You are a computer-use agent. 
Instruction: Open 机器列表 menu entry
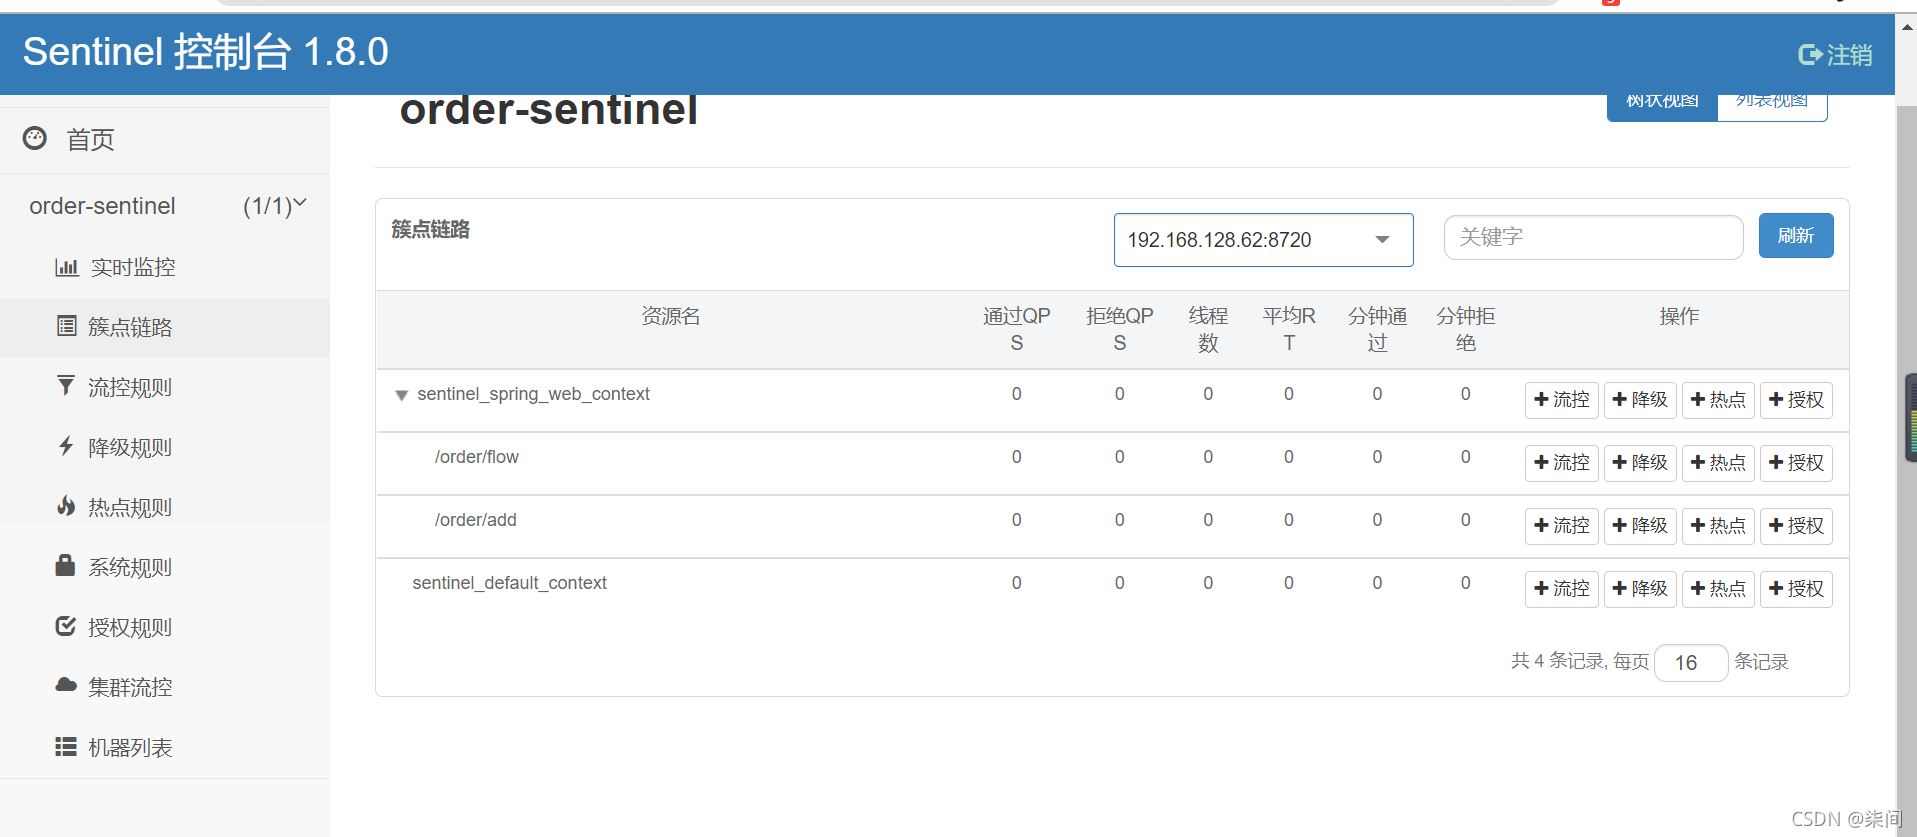point(165,747)
